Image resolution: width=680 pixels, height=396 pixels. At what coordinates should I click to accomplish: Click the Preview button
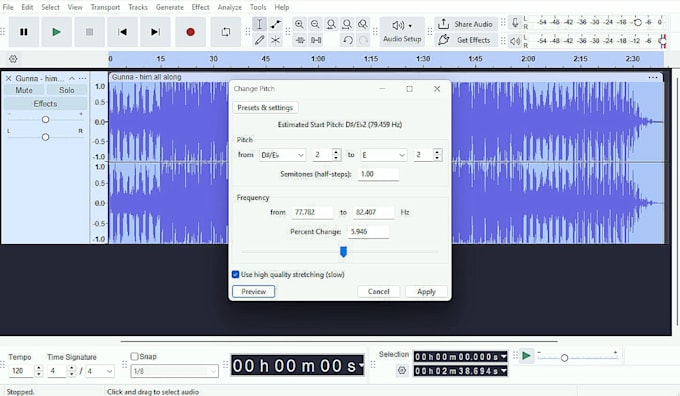(254, 291)
